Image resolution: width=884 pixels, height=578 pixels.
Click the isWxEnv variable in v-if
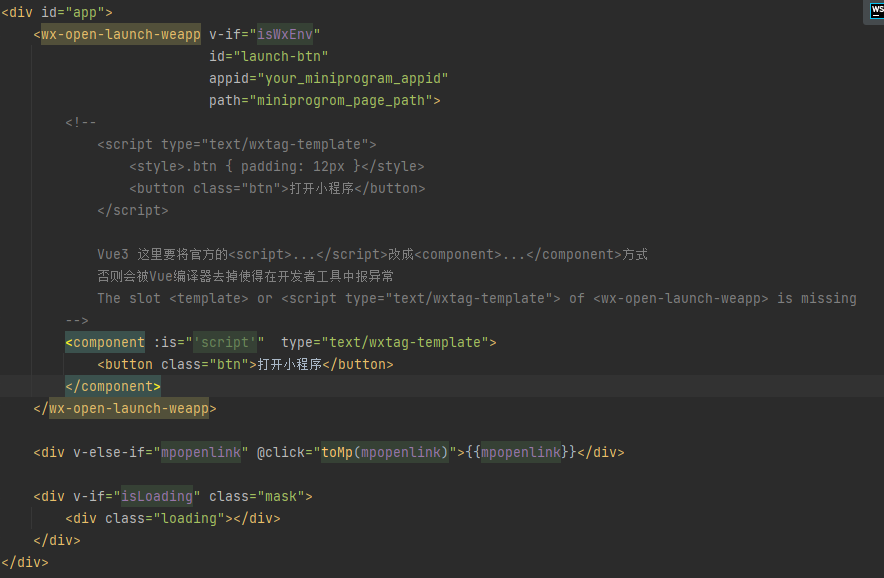click(285, 34)
